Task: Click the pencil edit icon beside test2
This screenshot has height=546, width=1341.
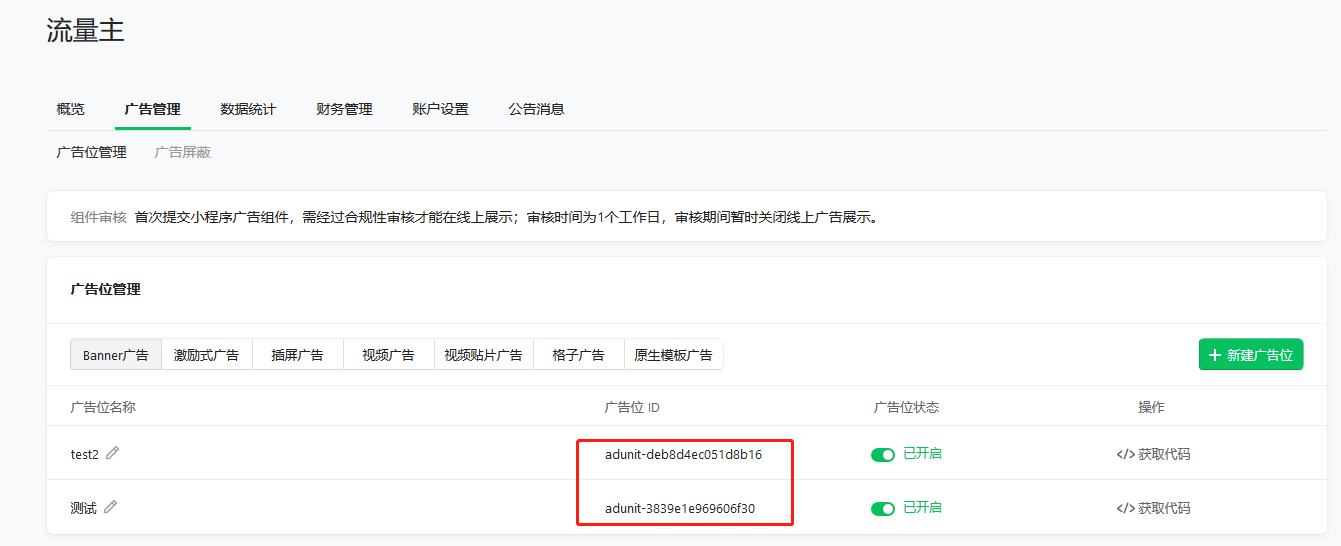Action: coord(112,453)
